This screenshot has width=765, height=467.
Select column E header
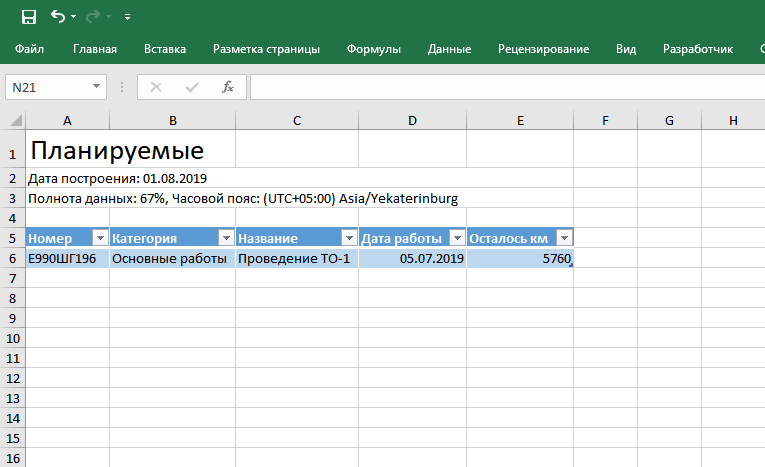click(x=520, y=121)
